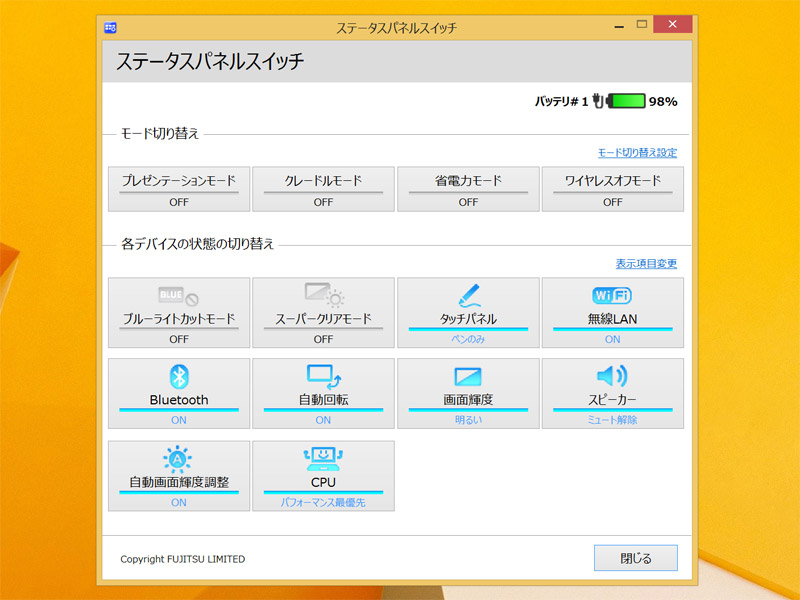Click the auto-rotate screen icon
Image resolution: width=800 pixels, height=600 pixels.
click(323, 376)
